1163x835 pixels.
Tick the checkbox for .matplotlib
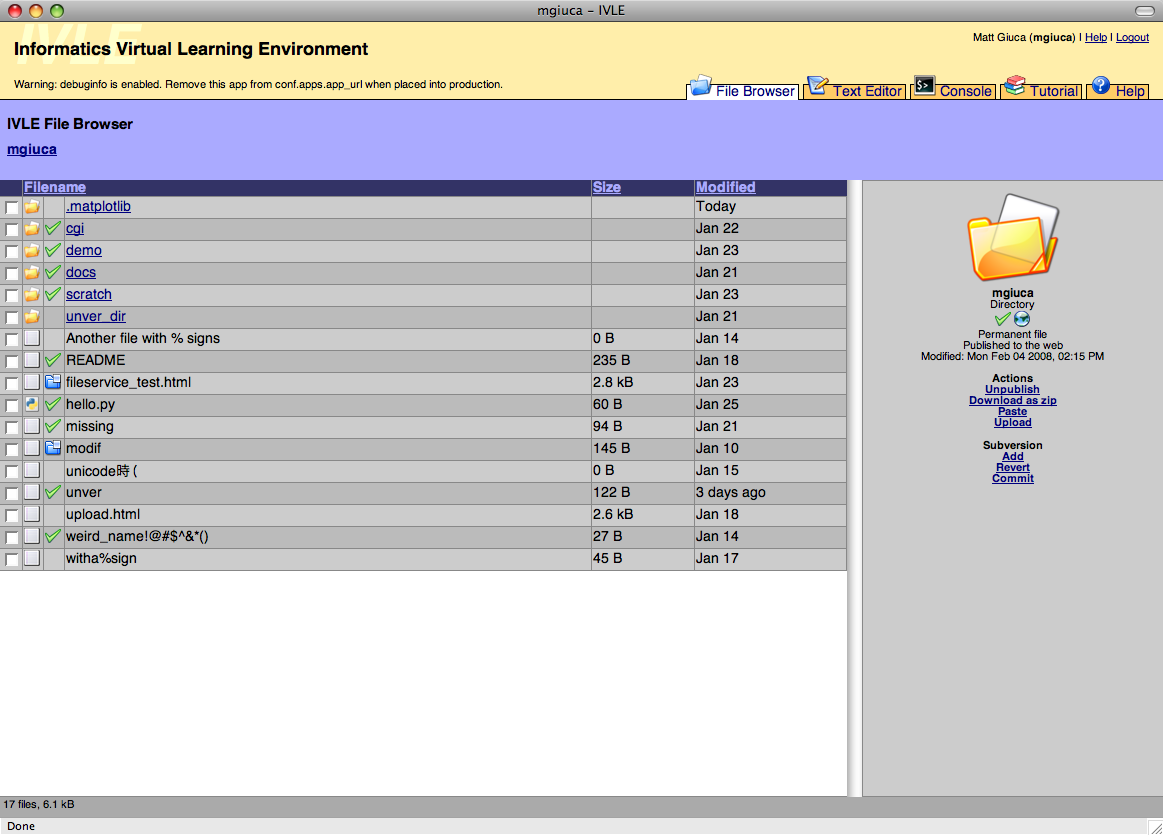(12, 208)
